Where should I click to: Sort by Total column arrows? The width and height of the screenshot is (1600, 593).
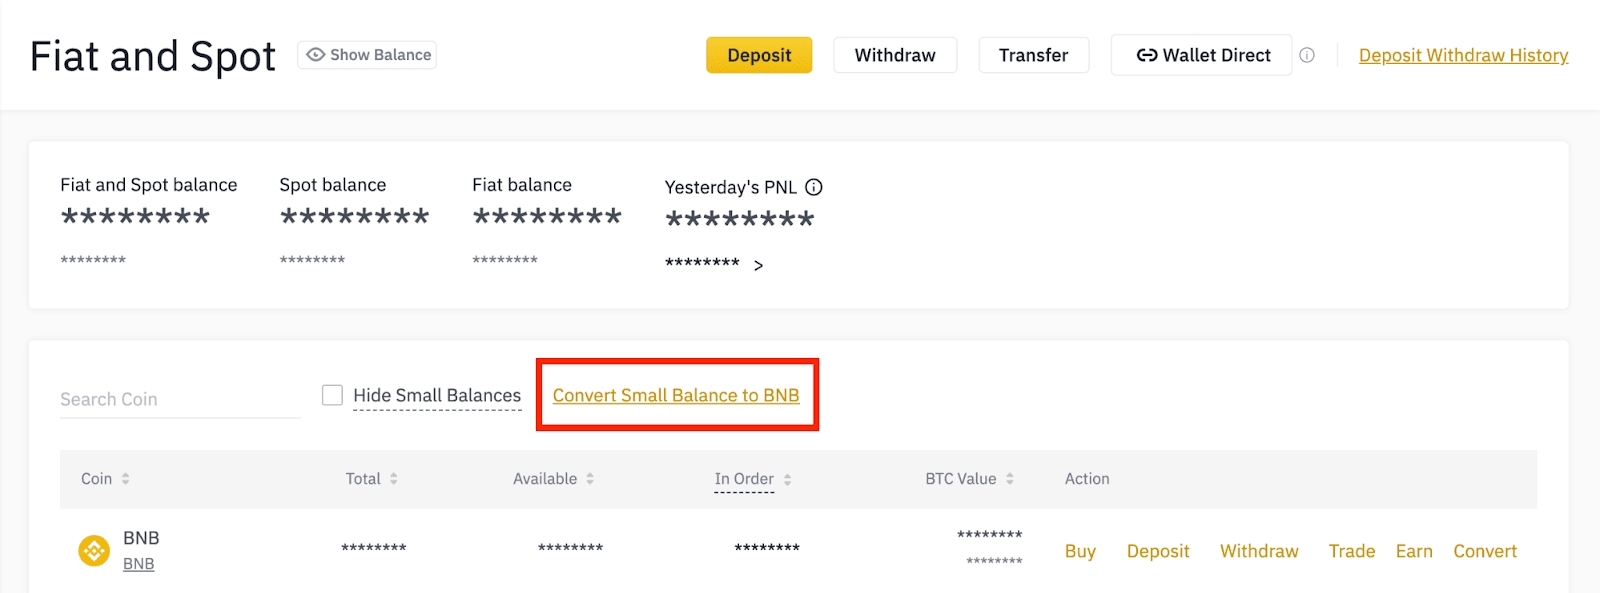[x=394, y=479]
